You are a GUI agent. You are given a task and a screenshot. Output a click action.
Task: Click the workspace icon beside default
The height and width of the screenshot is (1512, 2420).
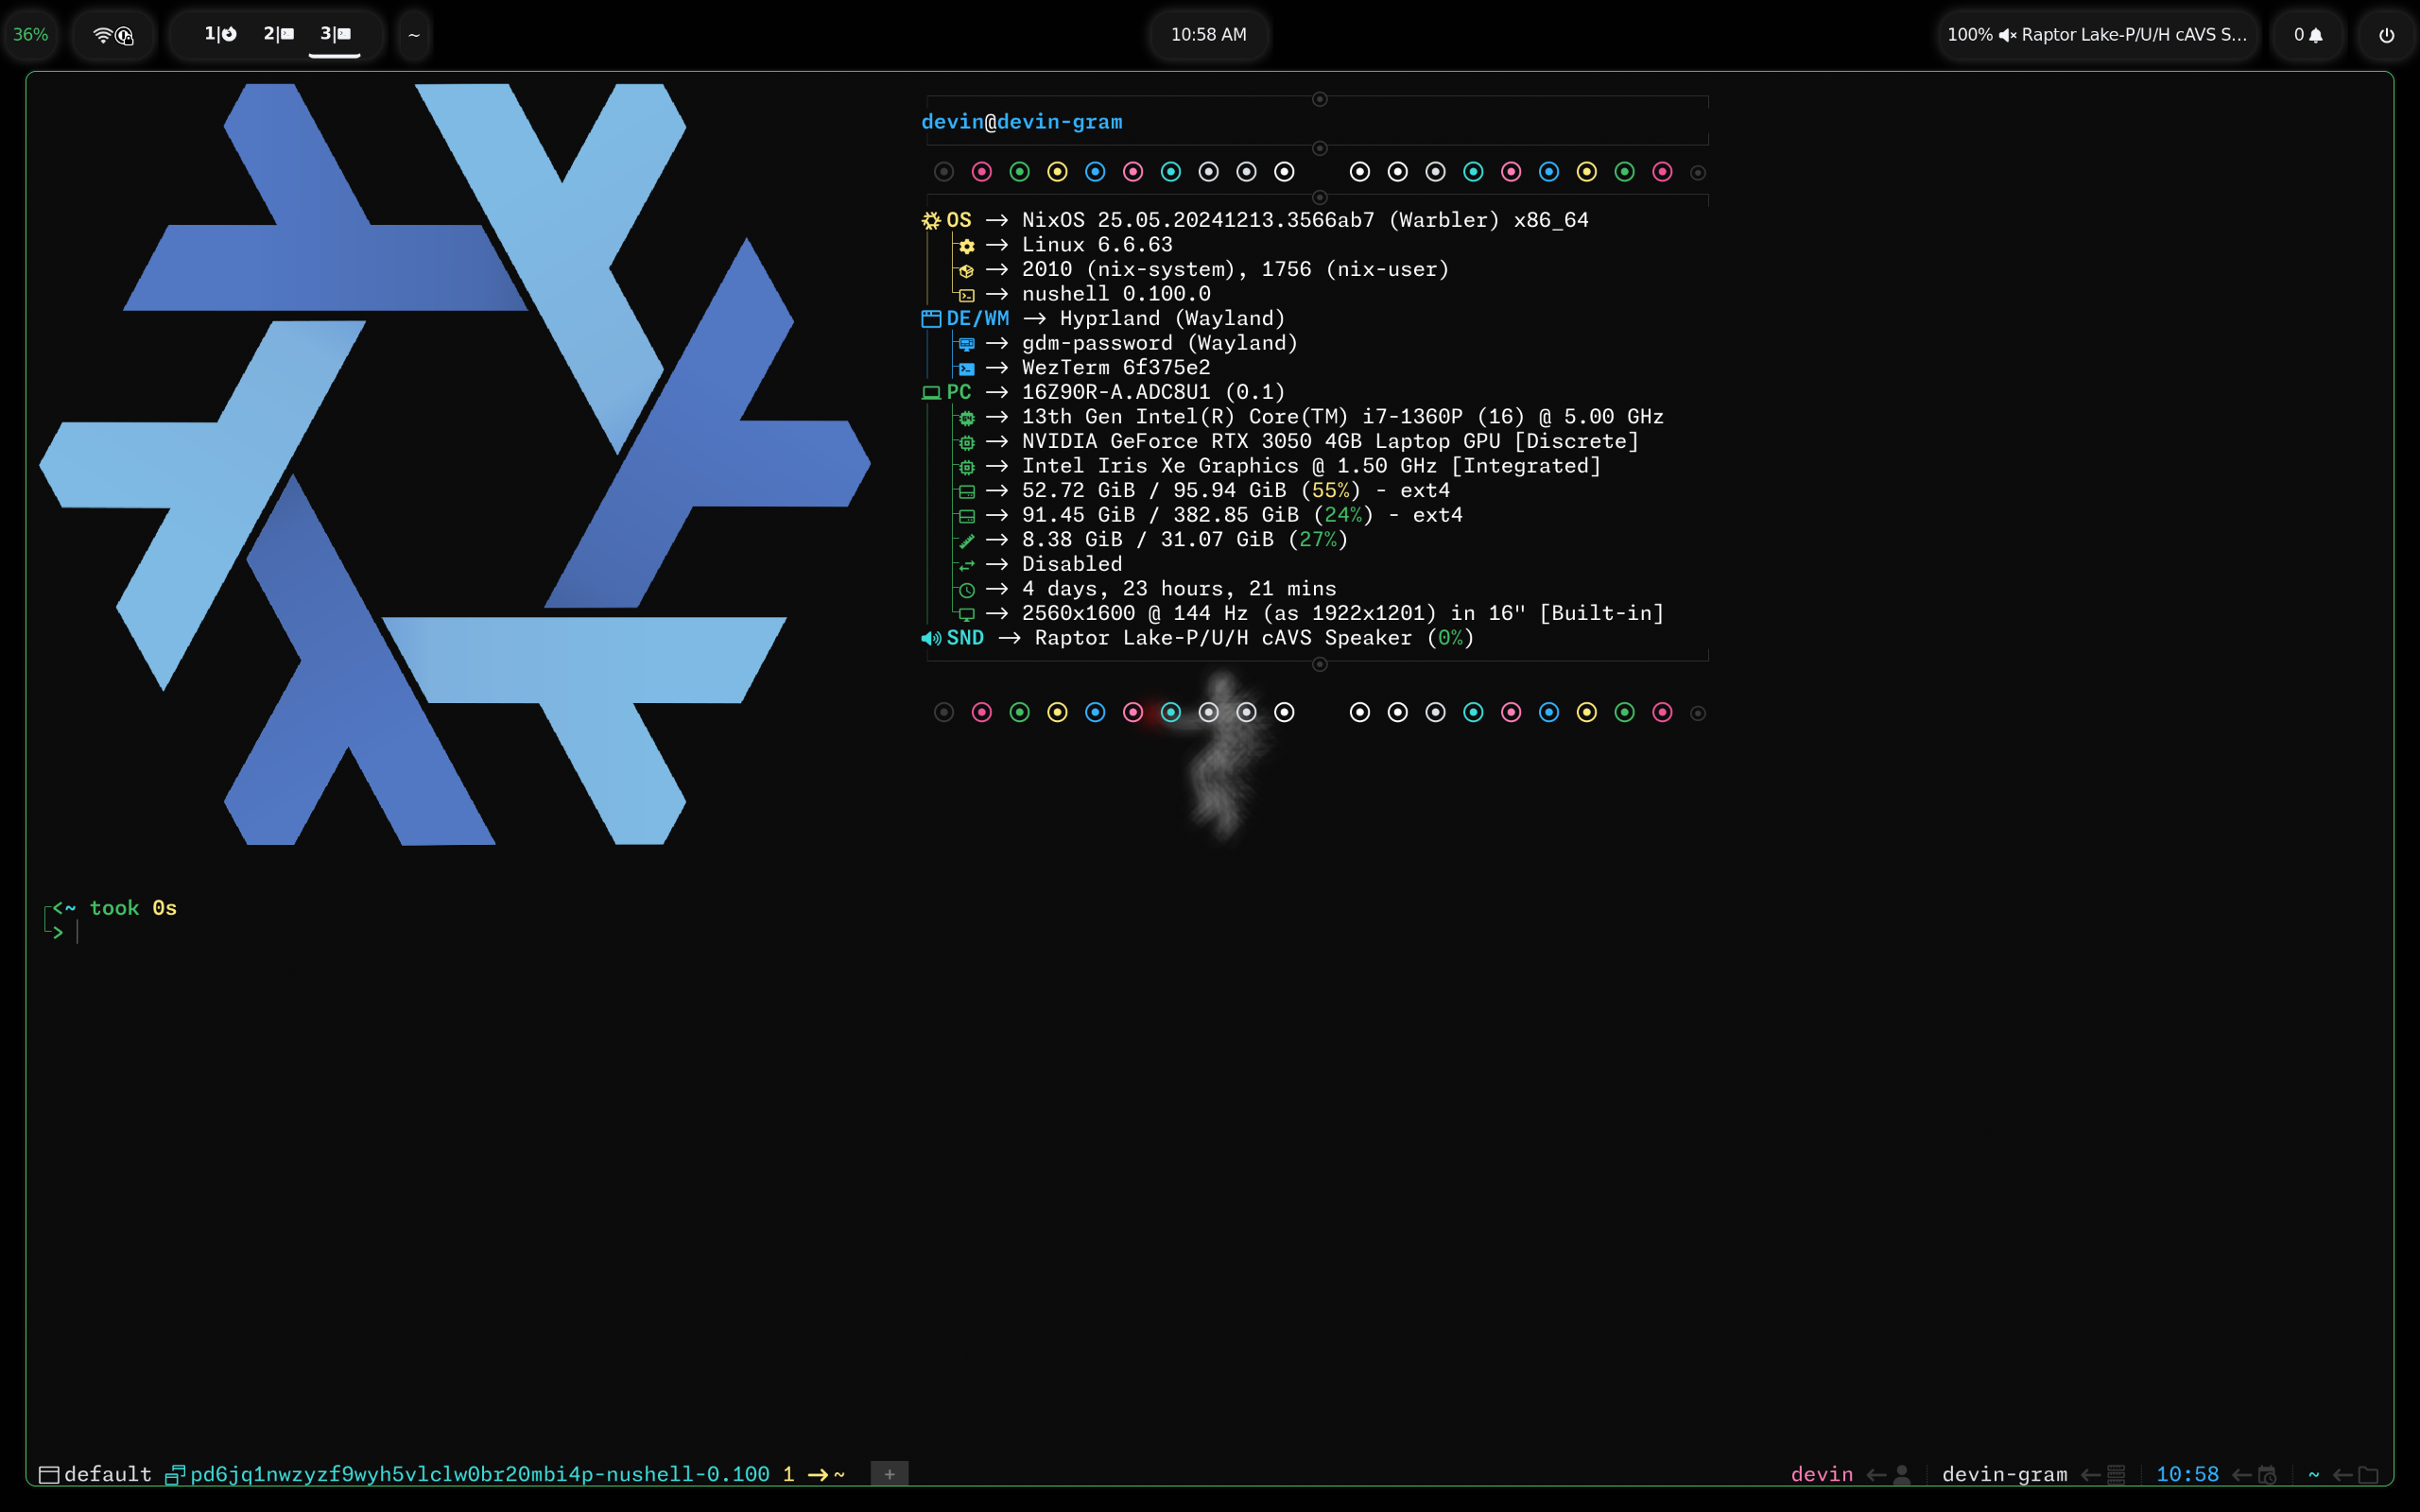49,1474
